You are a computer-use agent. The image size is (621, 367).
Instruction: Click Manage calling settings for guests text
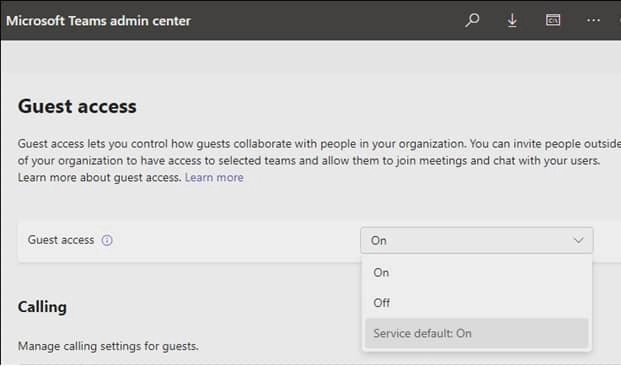coord(108,346)
